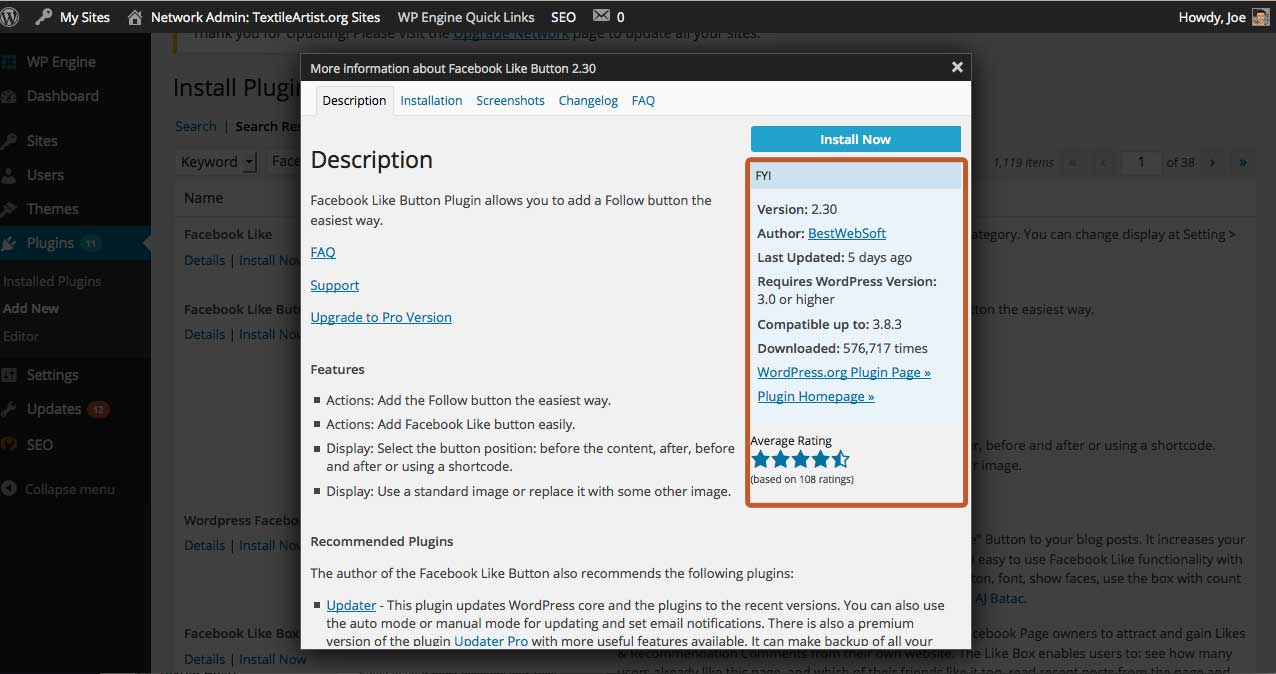The width and height of the screenshot is (1276, 674).
Task: Open the Keyword search type dropdown
Action: point(217,162)
